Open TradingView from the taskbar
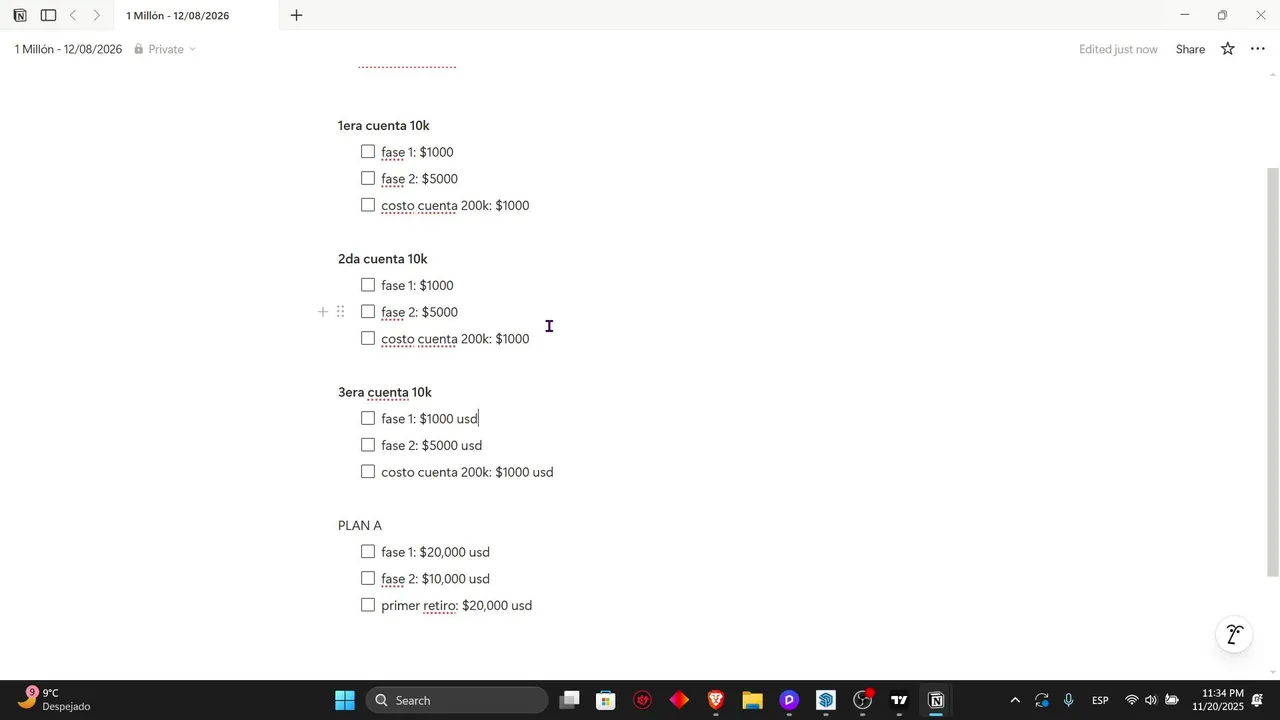 pyautogui.click(x=899, y=700)
